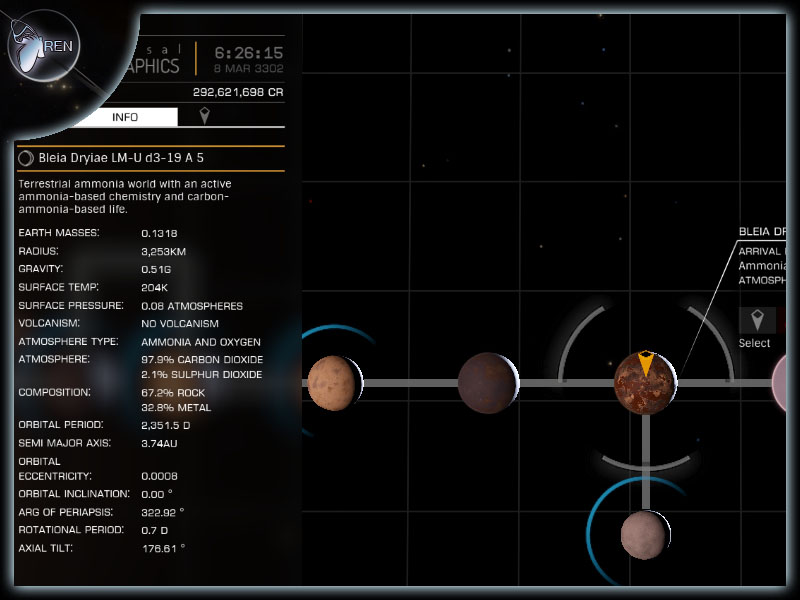
Task: Click the AMMONIA AND OXYGEN atmosphere type
Action: coord(201,342)
